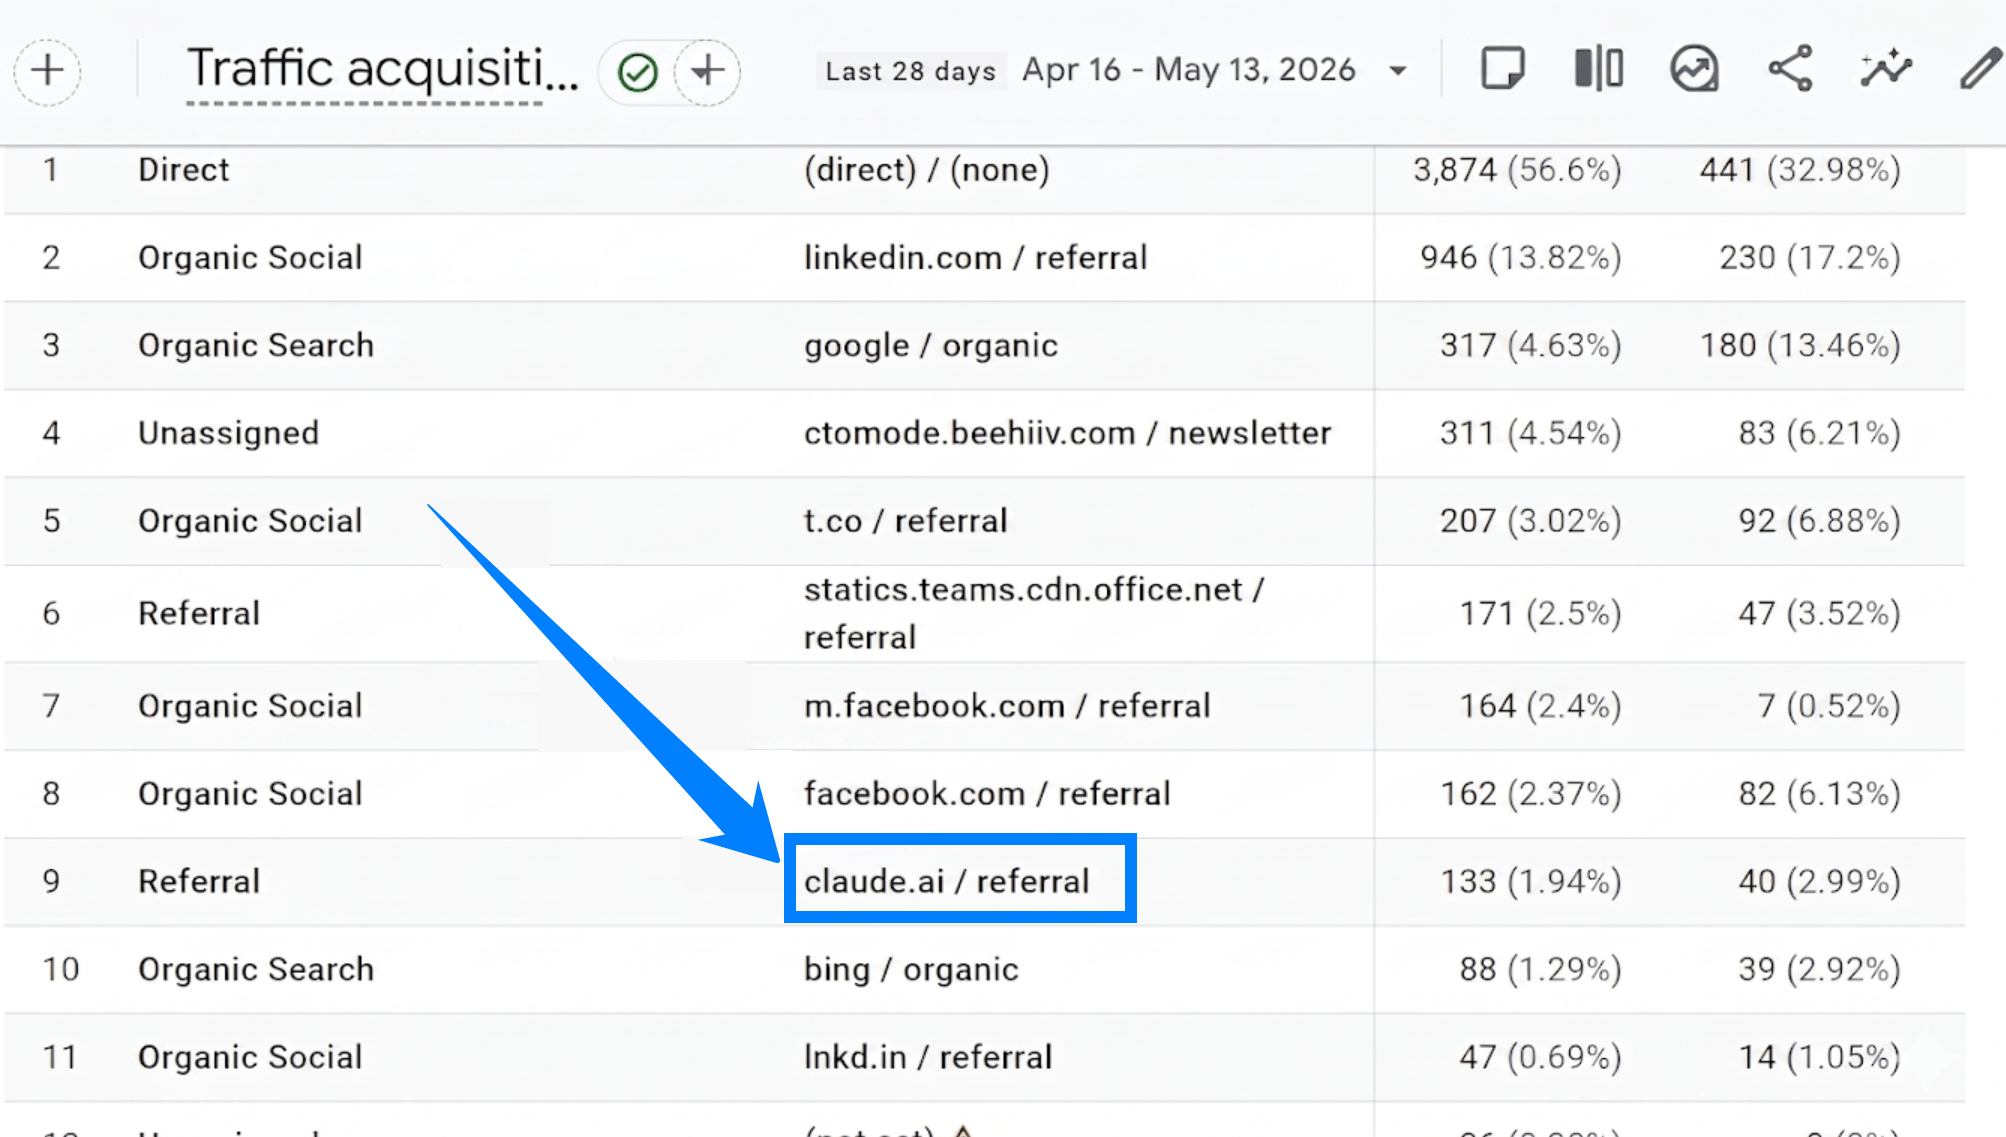Click the 162 (2.37%) value

point(1530,794)
